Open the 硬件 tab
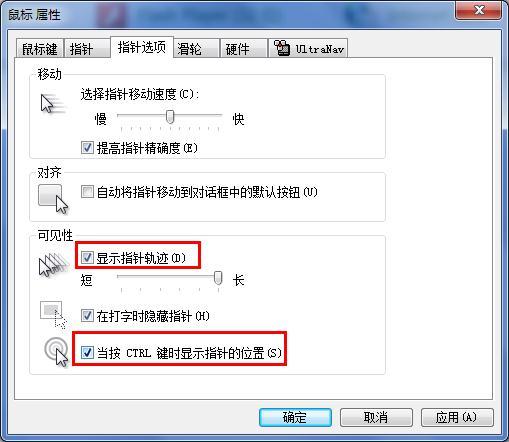The height and width of the screenshot is (442, 509). pos(244,49)
